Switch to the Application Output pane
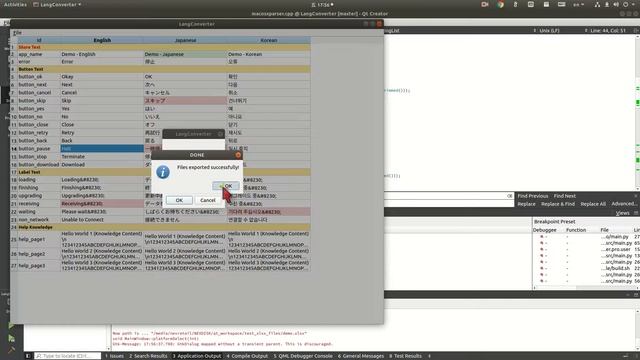Screen dimensions: 640x360 197,356
